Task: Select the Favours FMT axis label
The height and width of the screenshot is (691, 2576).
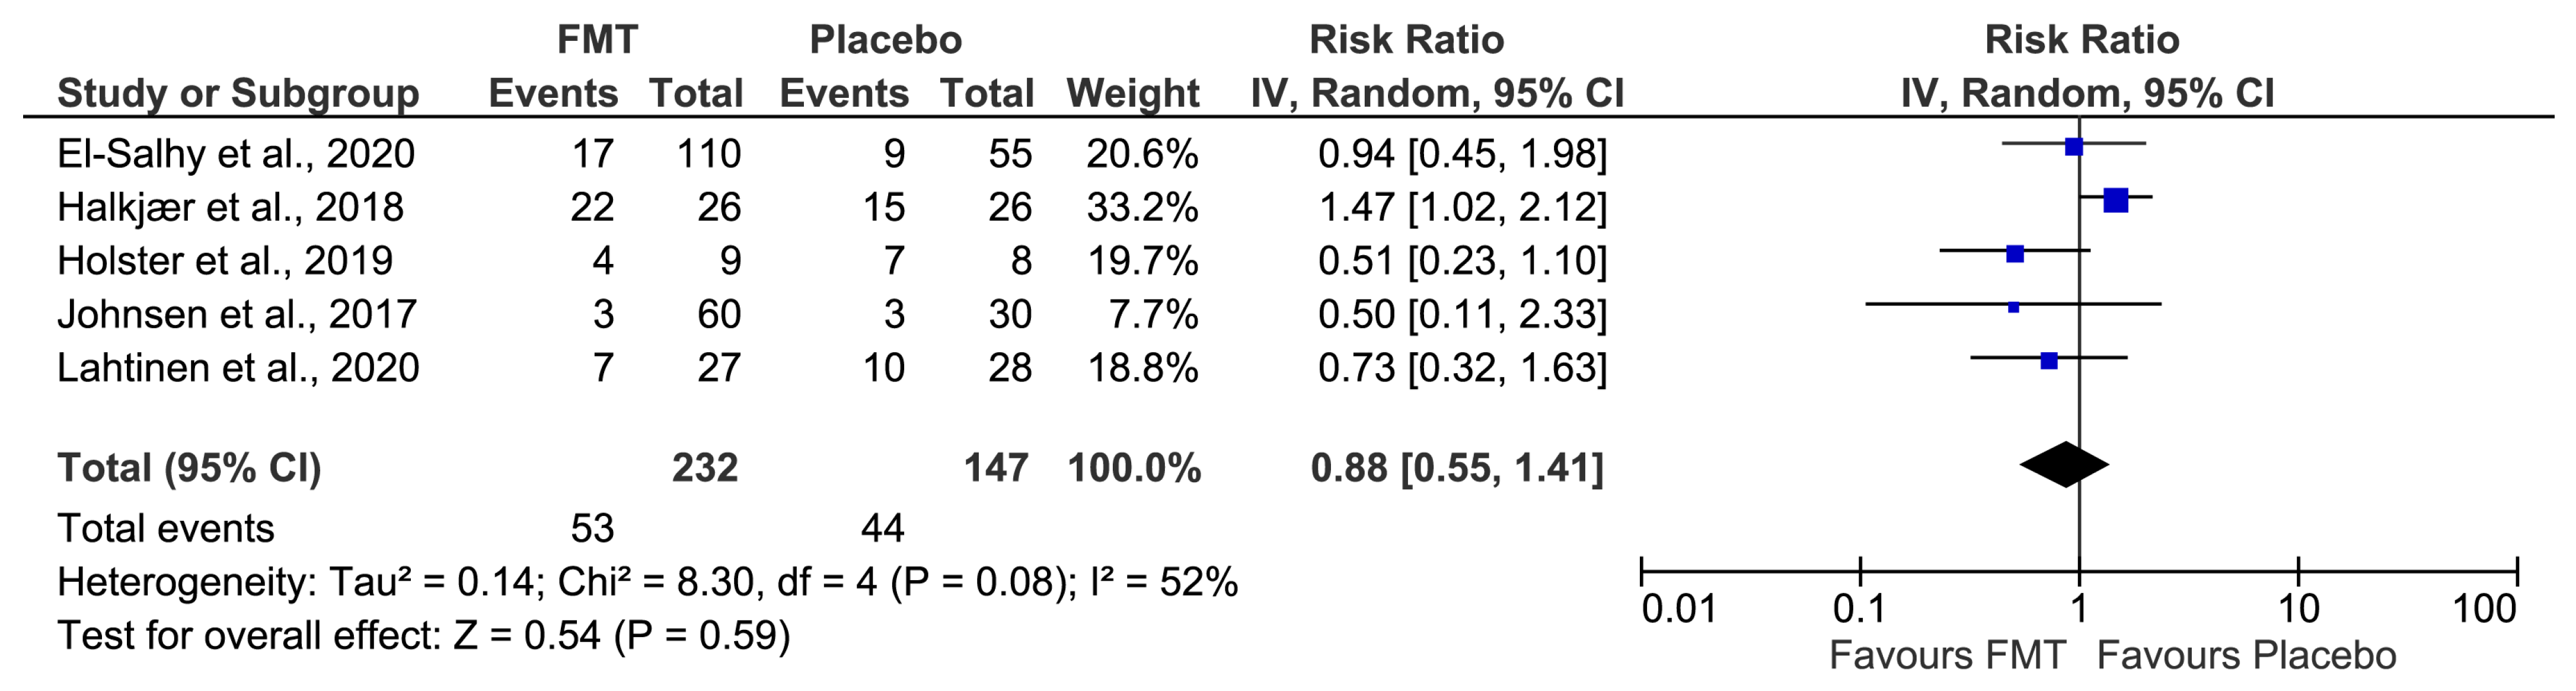Action: [x=1947, y=656]
